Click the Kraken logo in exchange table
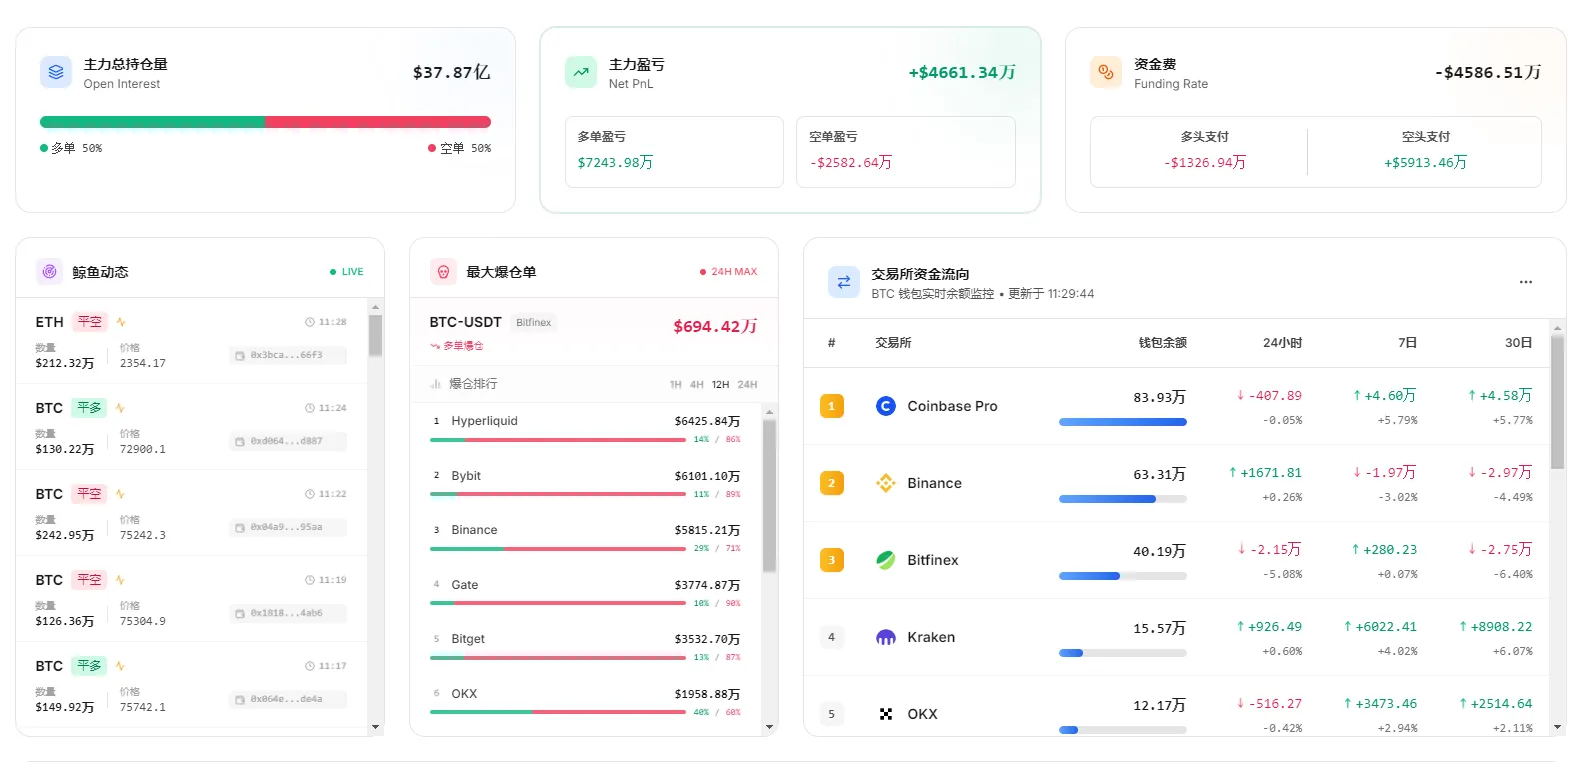1587x762 pixels. (886, 637)
